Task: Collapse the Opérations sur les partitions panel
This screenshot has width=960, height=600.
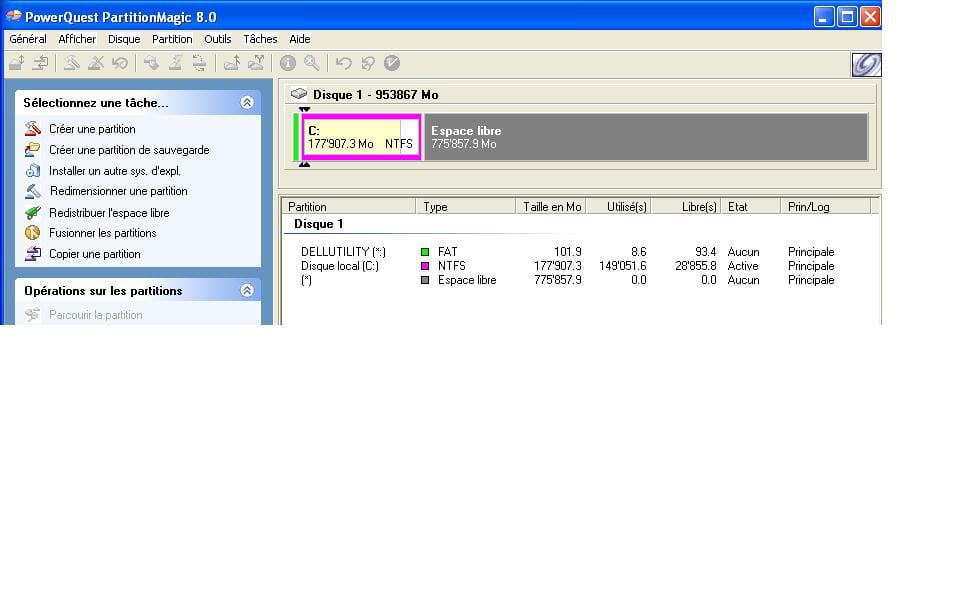Action: pos(247,290)
